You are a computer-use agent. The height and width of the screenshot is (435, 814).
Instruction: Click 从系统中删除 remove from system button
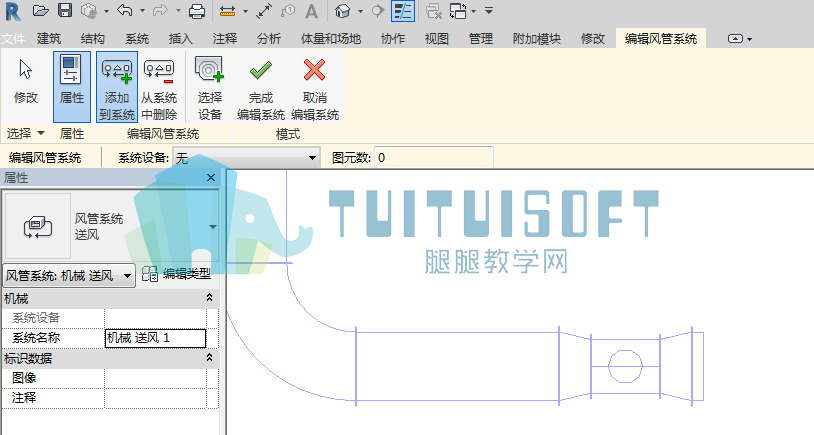159,87
